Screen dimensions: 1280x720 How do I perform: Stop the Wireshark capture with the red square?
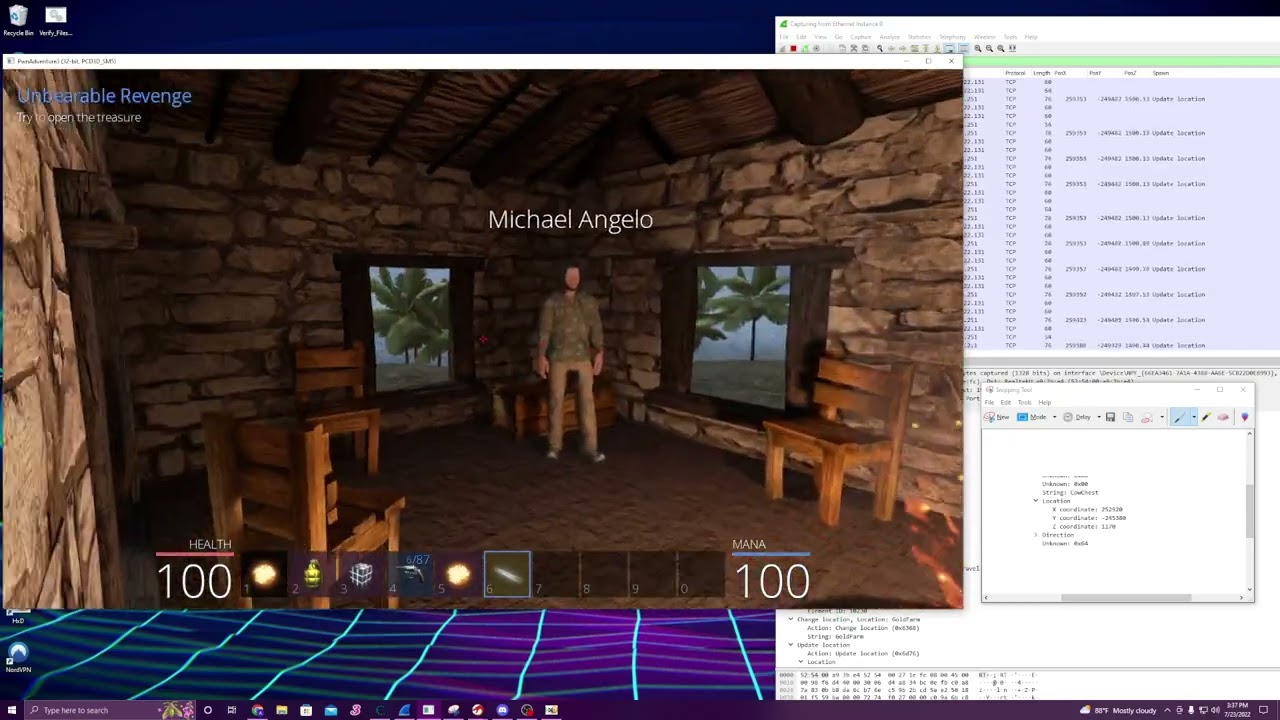tap(793, 49)
